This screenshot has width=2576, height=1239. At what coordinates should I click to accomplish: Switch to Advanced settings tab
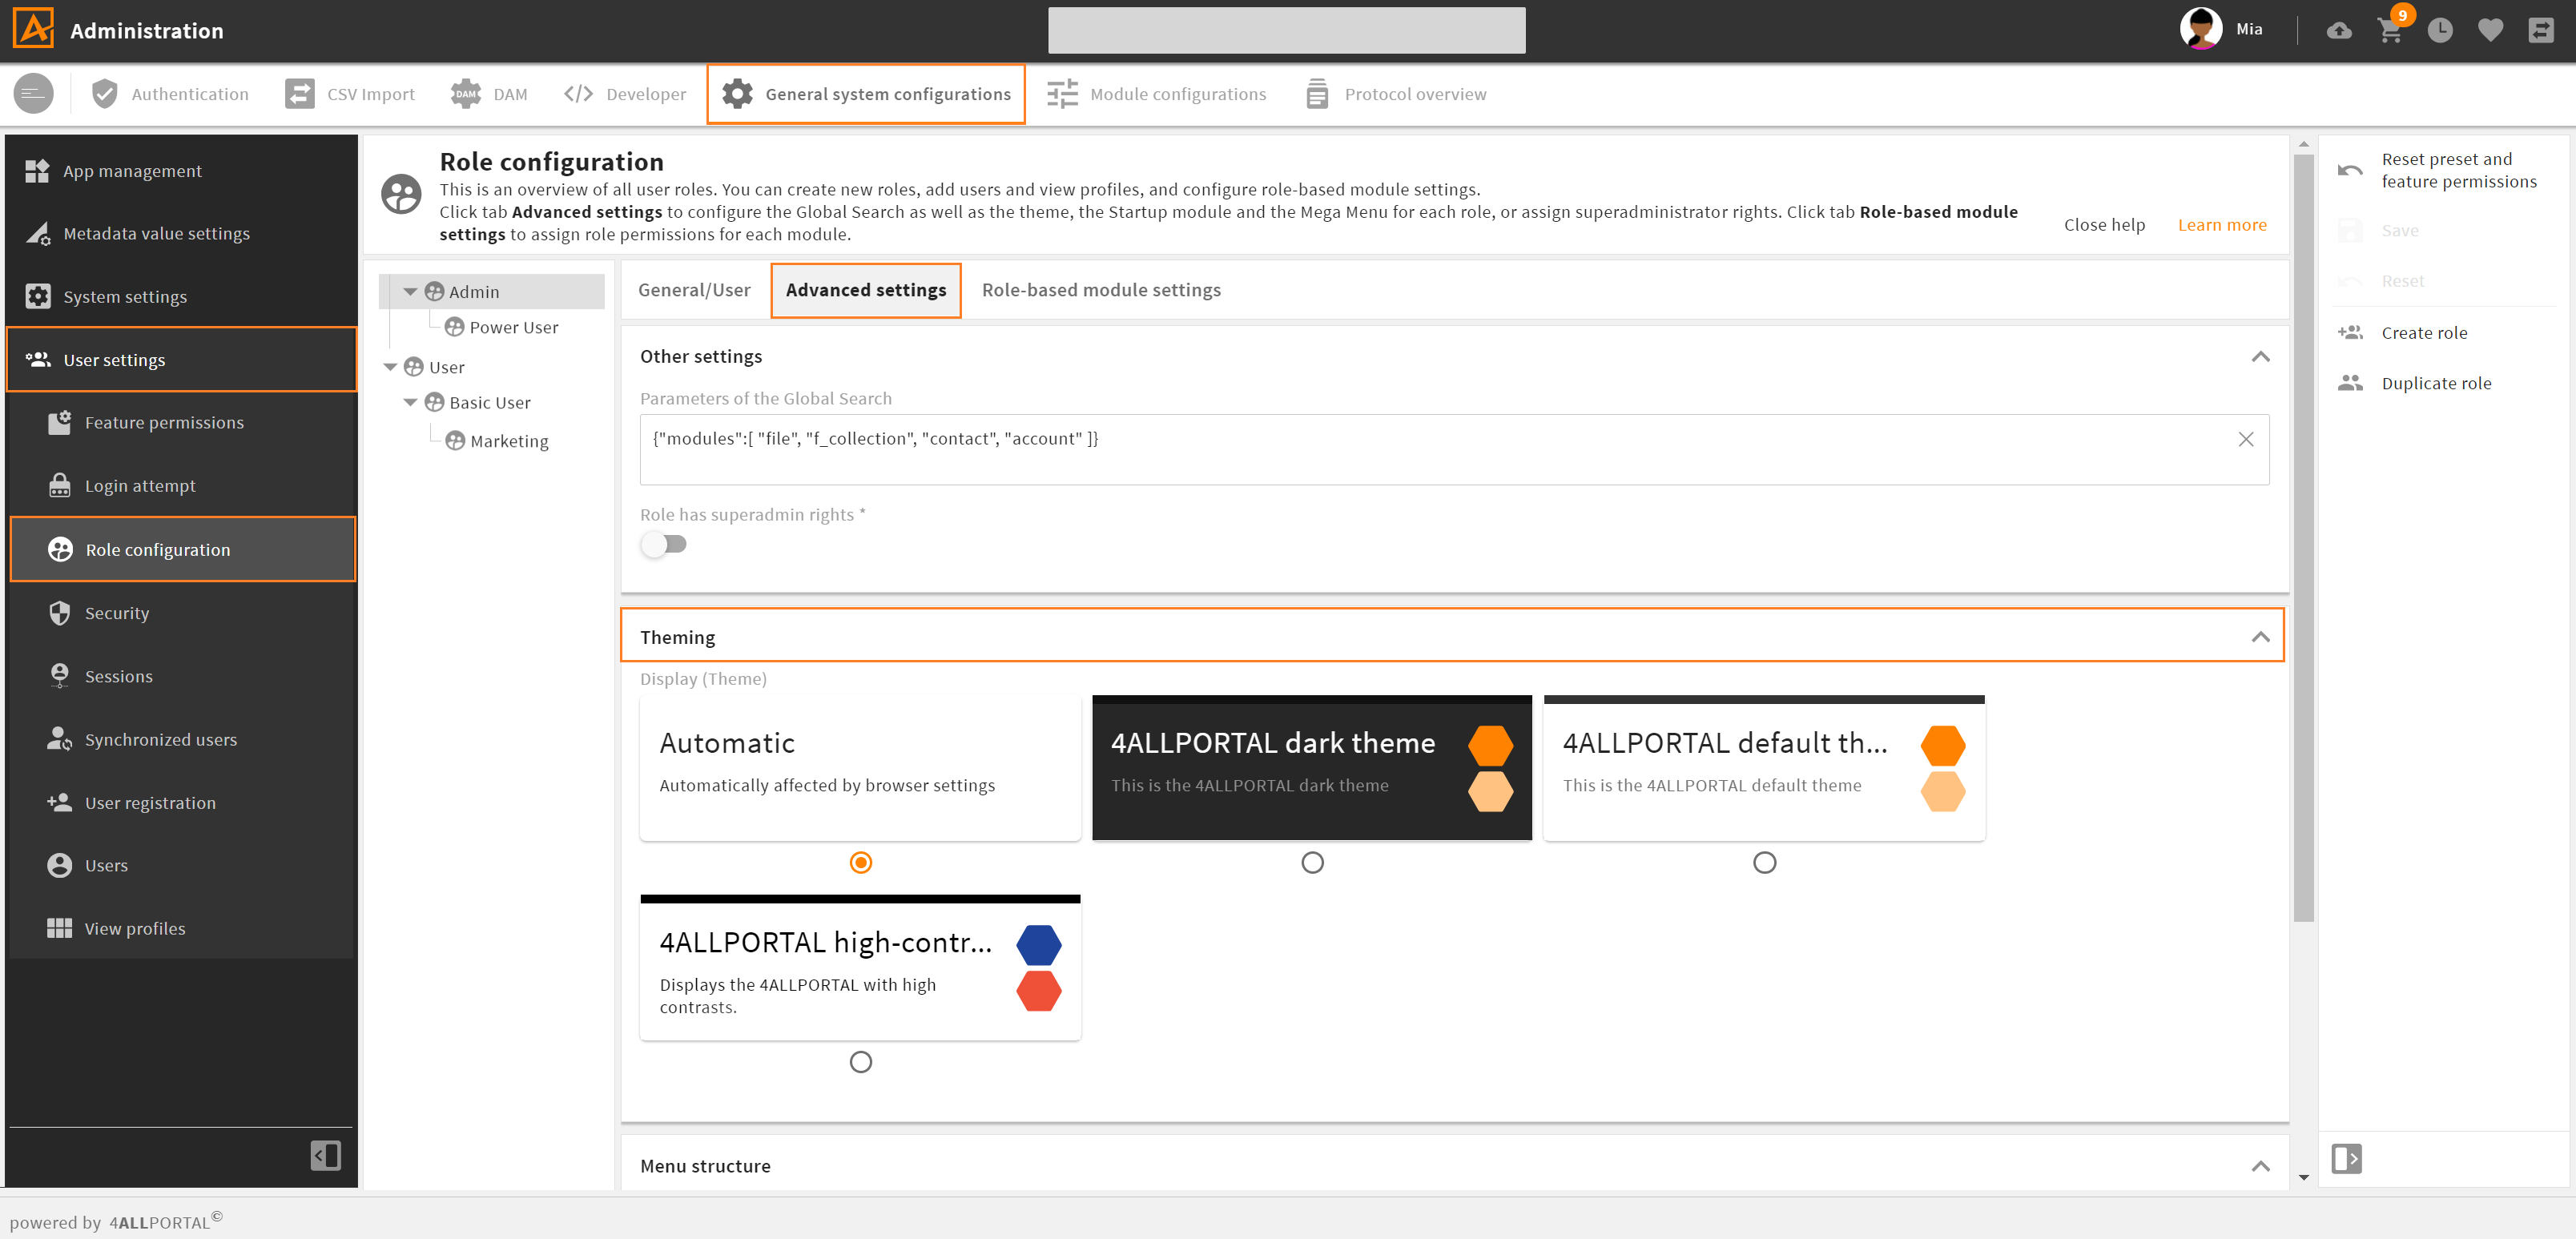866,290
